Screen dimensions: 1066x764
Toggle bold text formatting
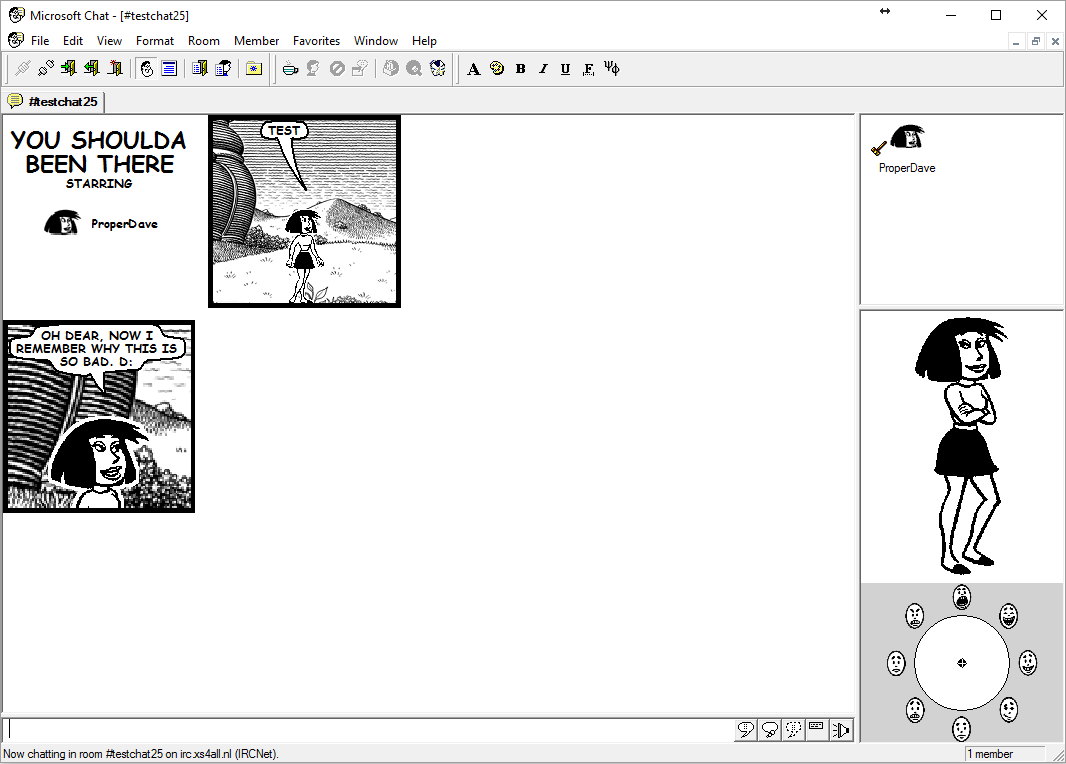[520, 69]
